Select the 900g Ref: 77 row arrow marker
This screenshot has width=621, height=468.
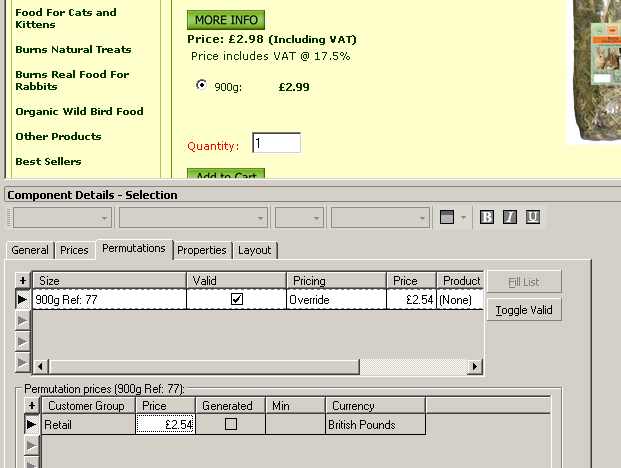(23, 299)
